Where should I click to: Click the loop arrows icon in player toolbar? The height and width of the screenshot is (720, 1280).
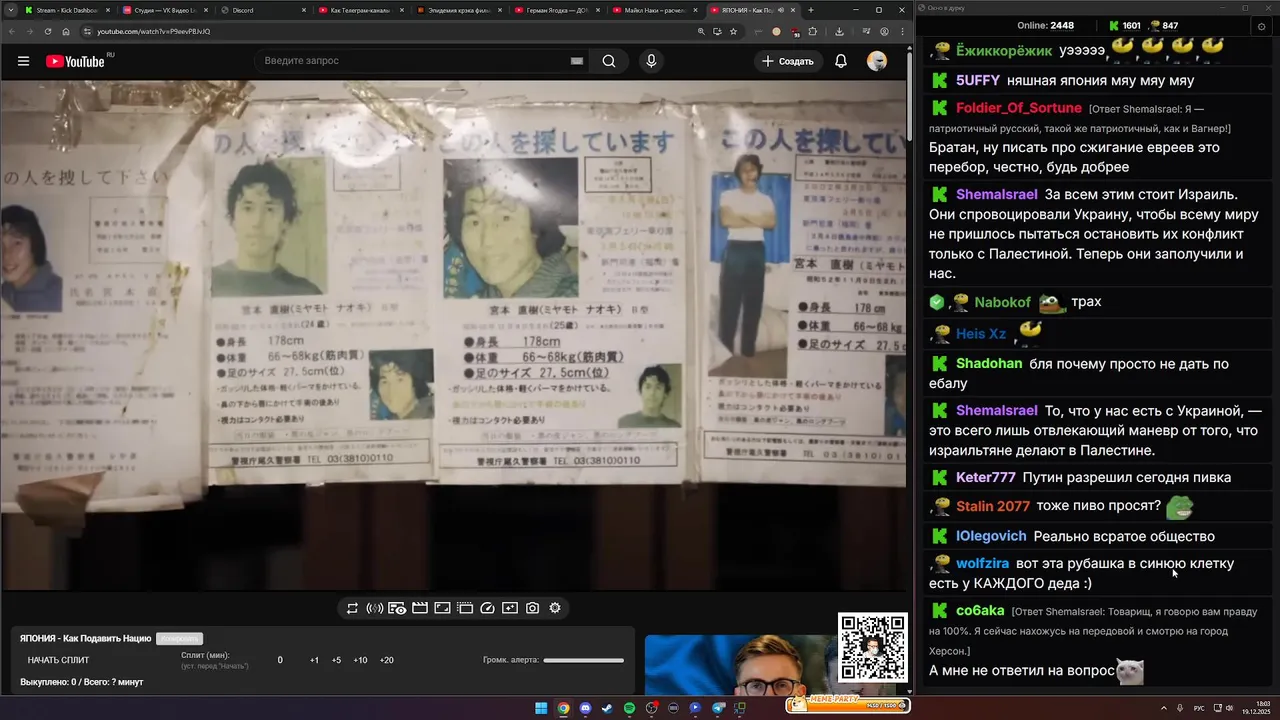tap(352, 608)
